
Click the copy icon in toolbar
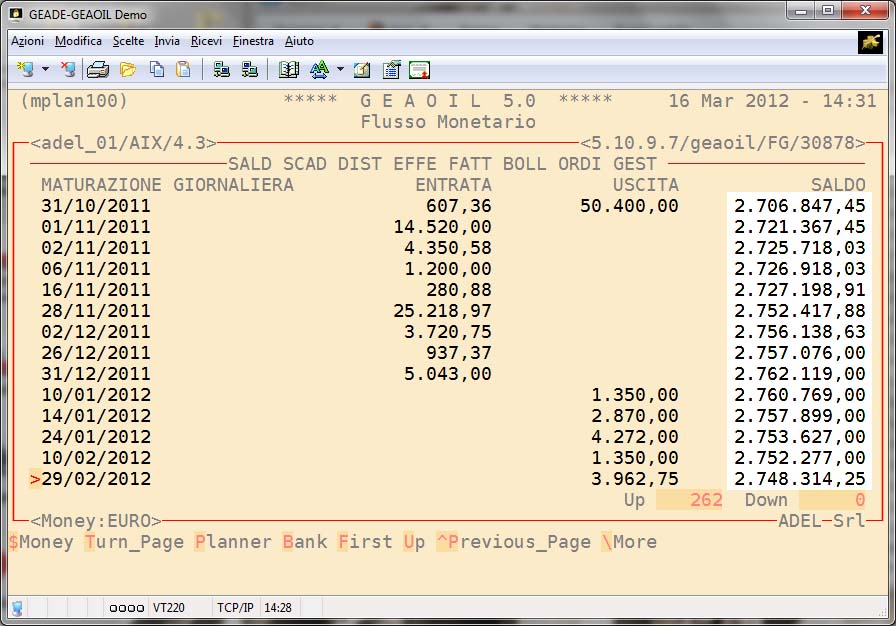click(157, 70)
